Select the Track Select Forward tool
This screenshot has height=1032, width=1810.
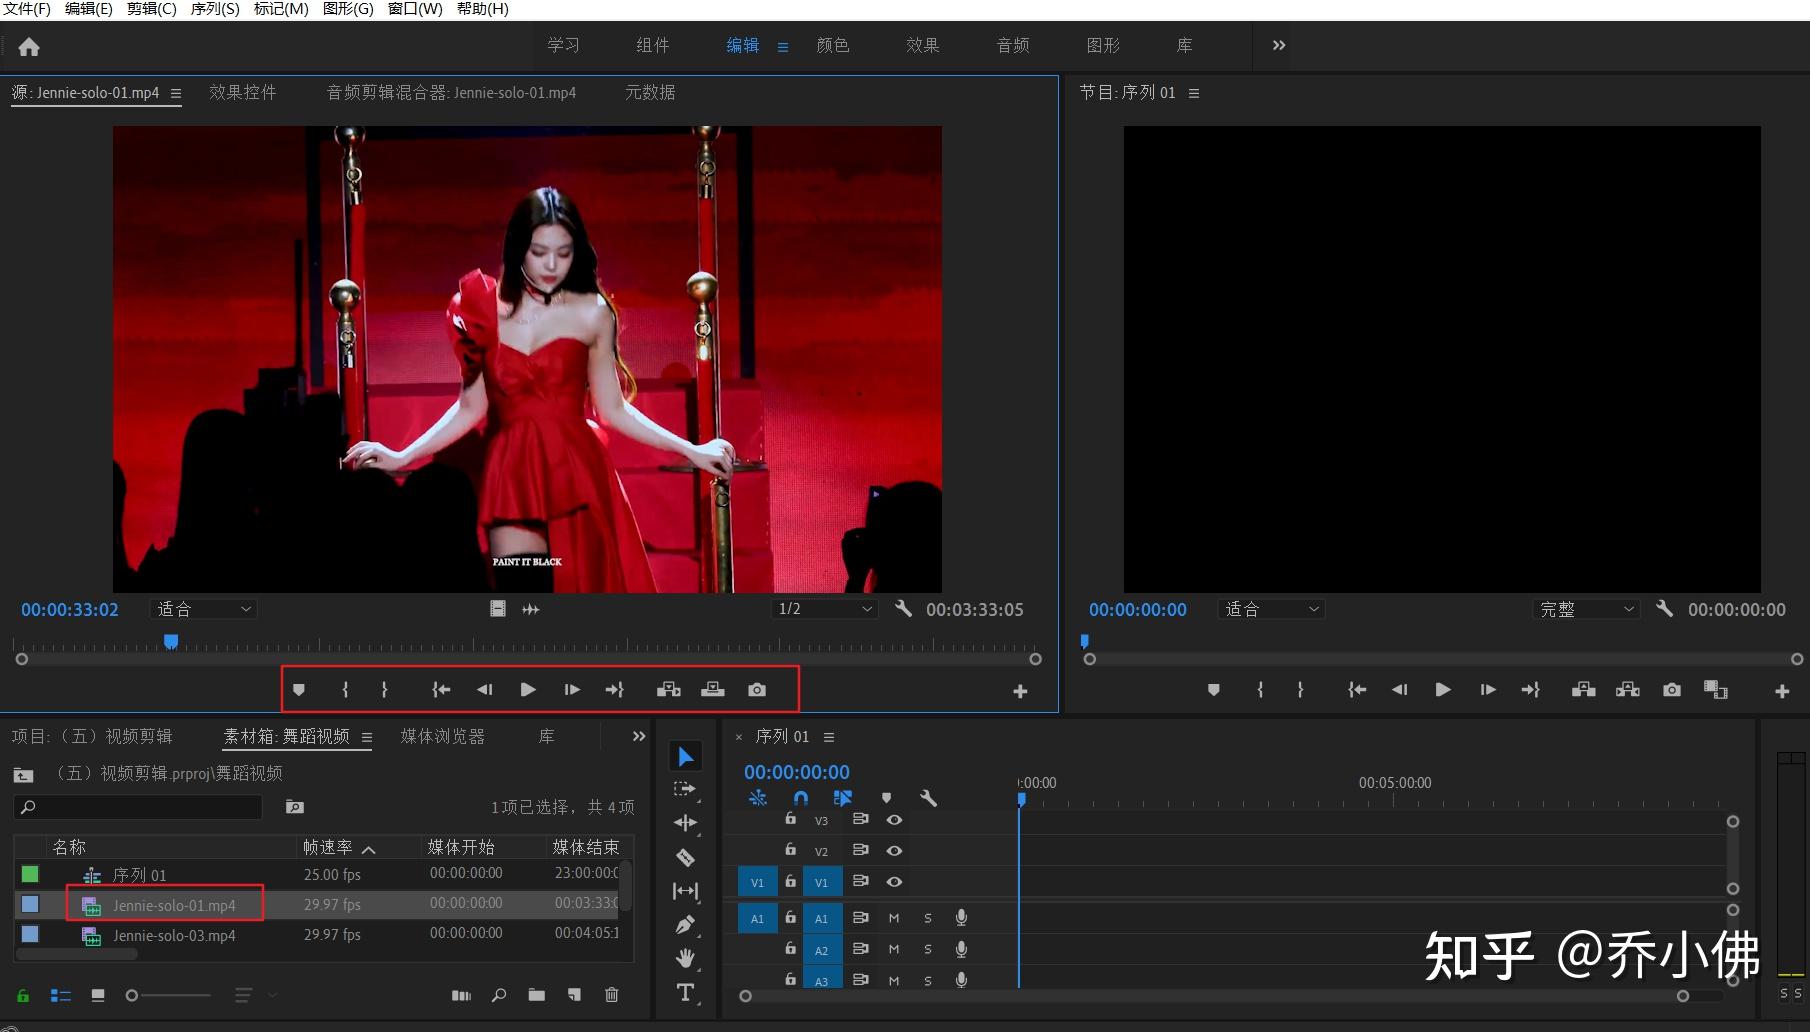(x=685, y=790)
